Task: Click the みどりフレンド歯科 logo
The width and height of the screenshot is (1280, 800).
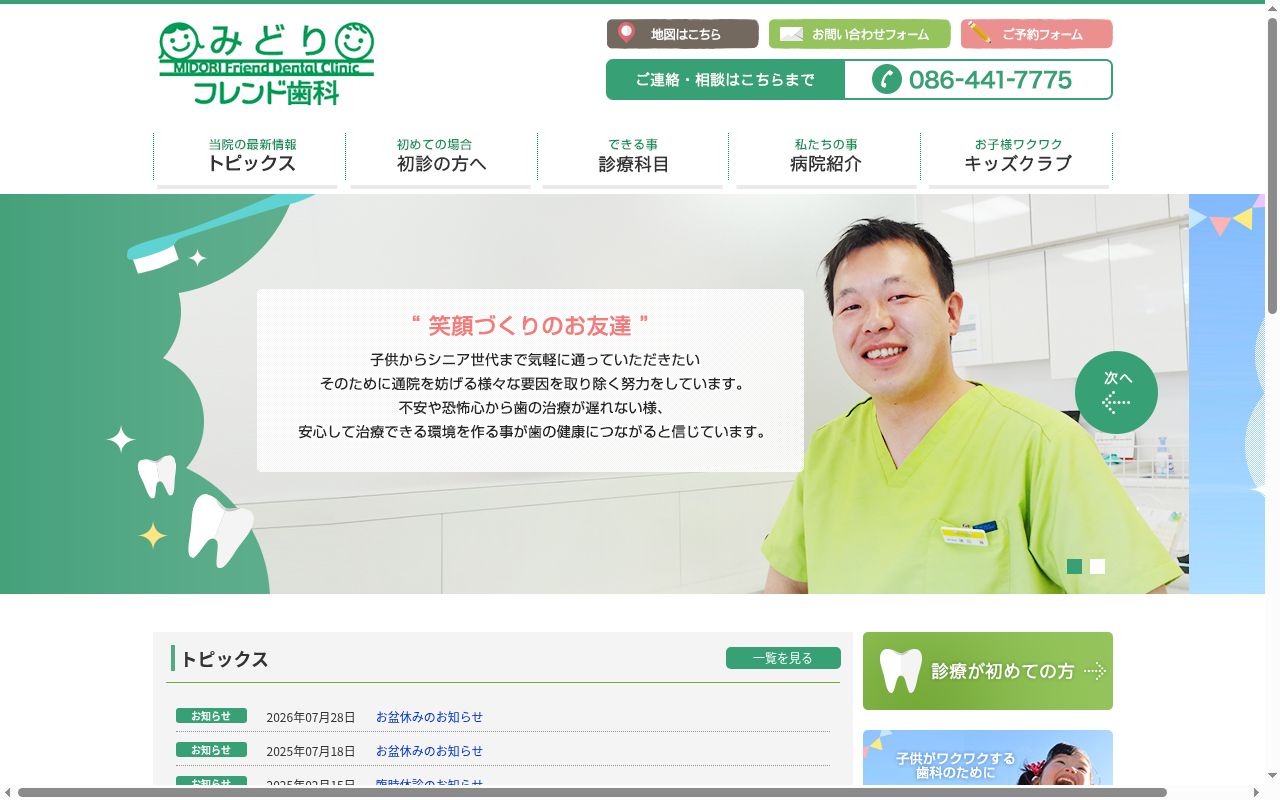Action: tap(266, 63)
